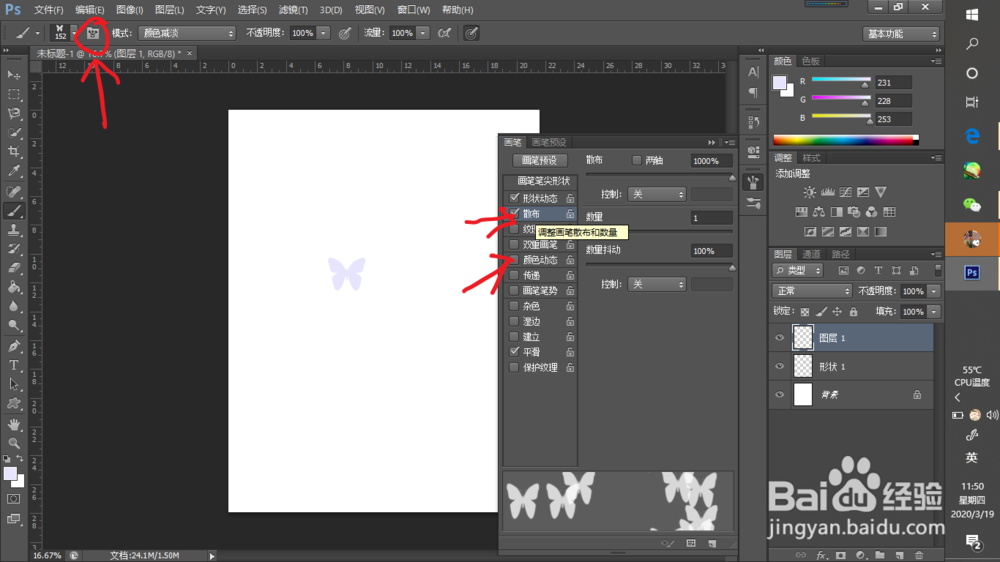This screenshot has width=1000, height=562.
Task: Open the Opacity dropdown in options bar
Action: (323, 33)
